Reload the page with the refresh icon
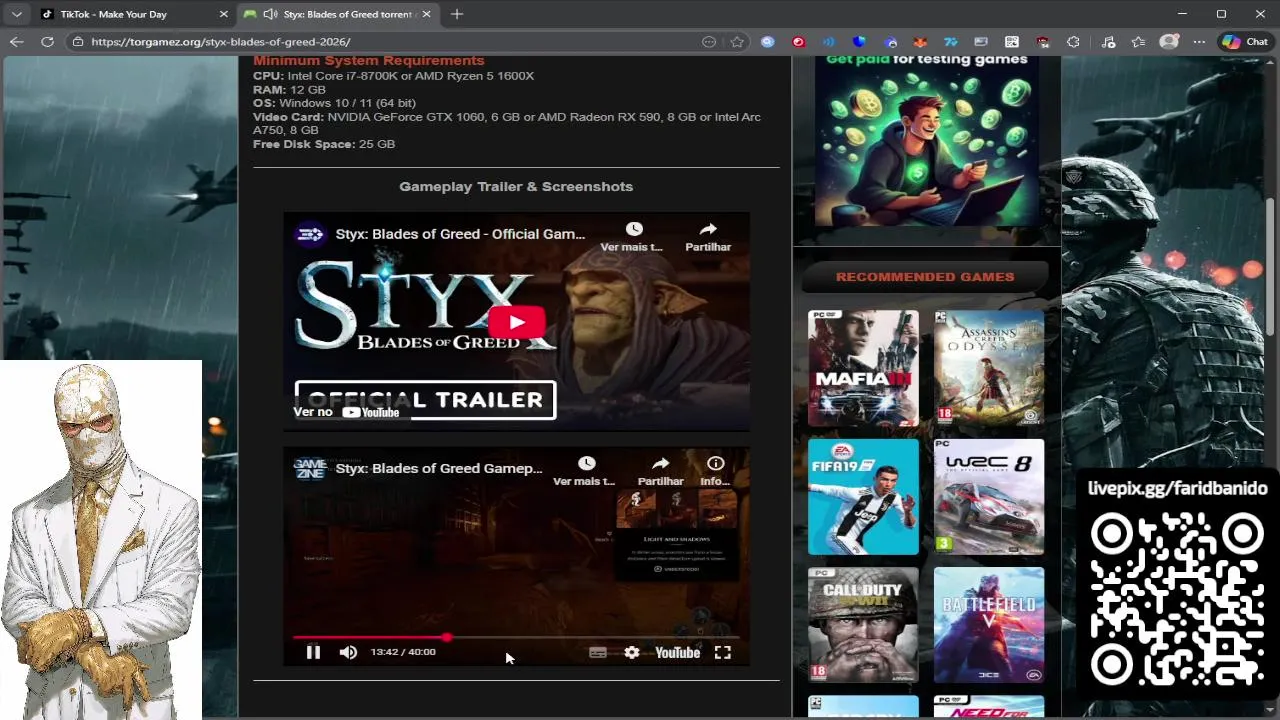The image size is (1280, 720). (47, 42)
